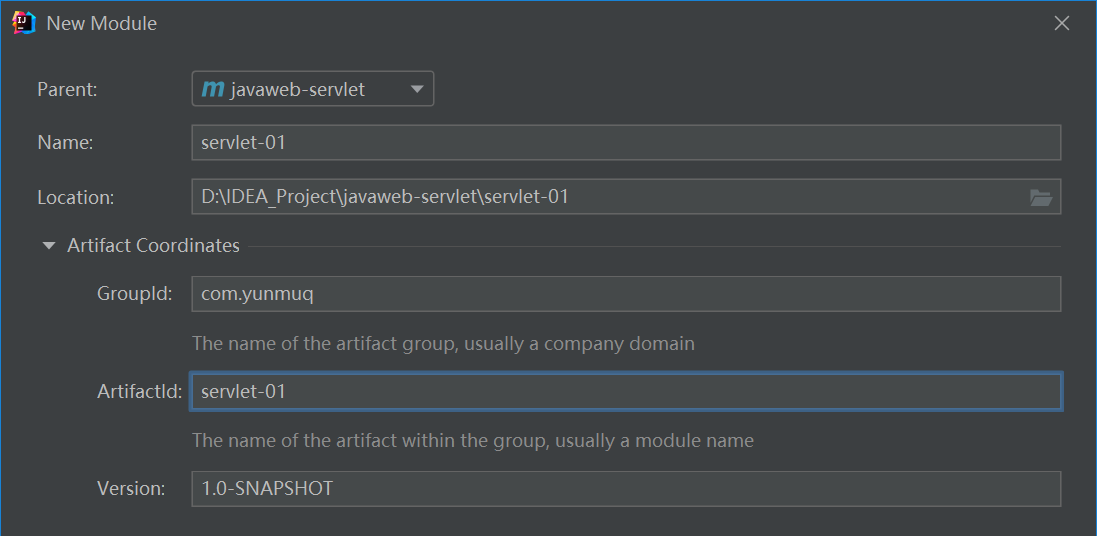Click the Maven "m" icon in Parent selector

[213, 90]
